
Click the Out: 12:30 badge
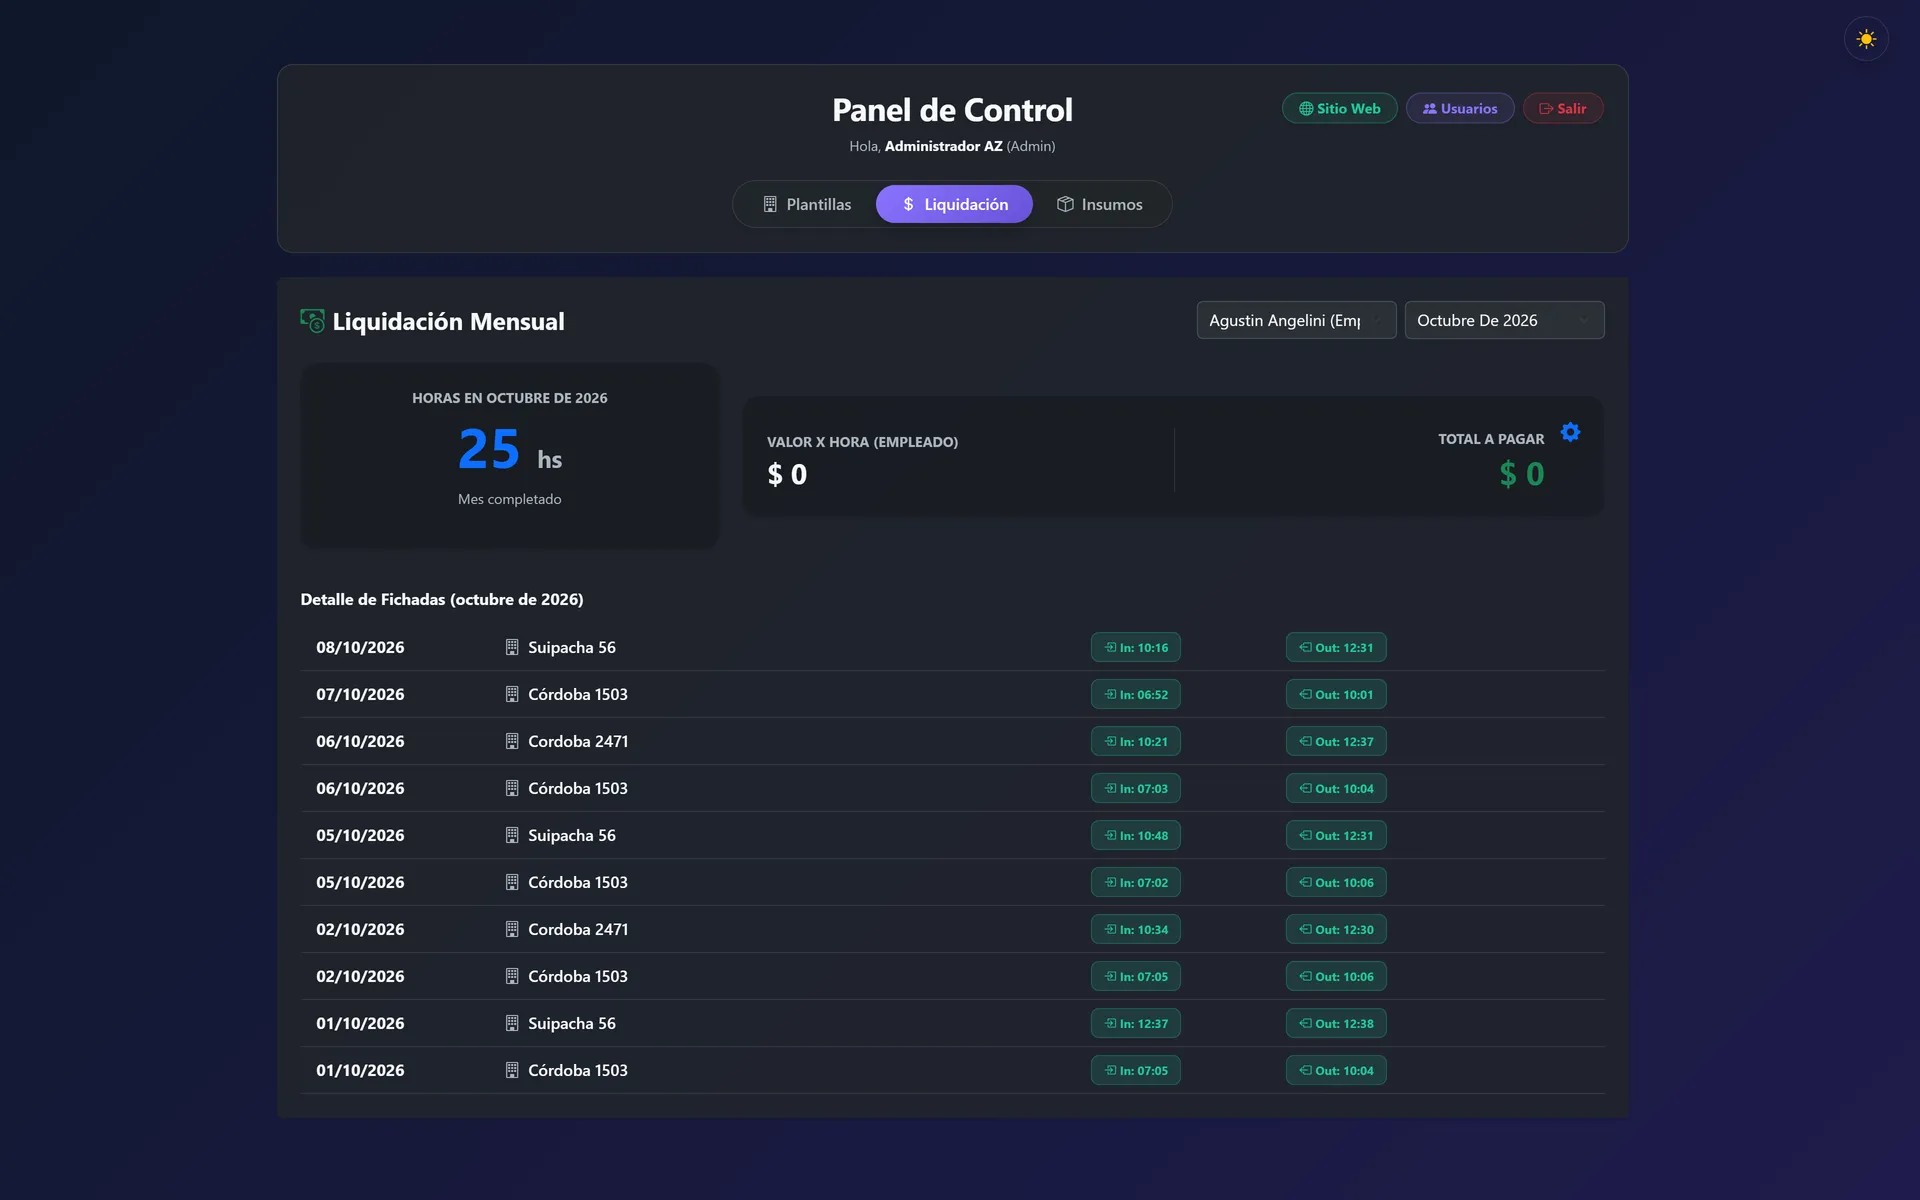[1336, 929]
